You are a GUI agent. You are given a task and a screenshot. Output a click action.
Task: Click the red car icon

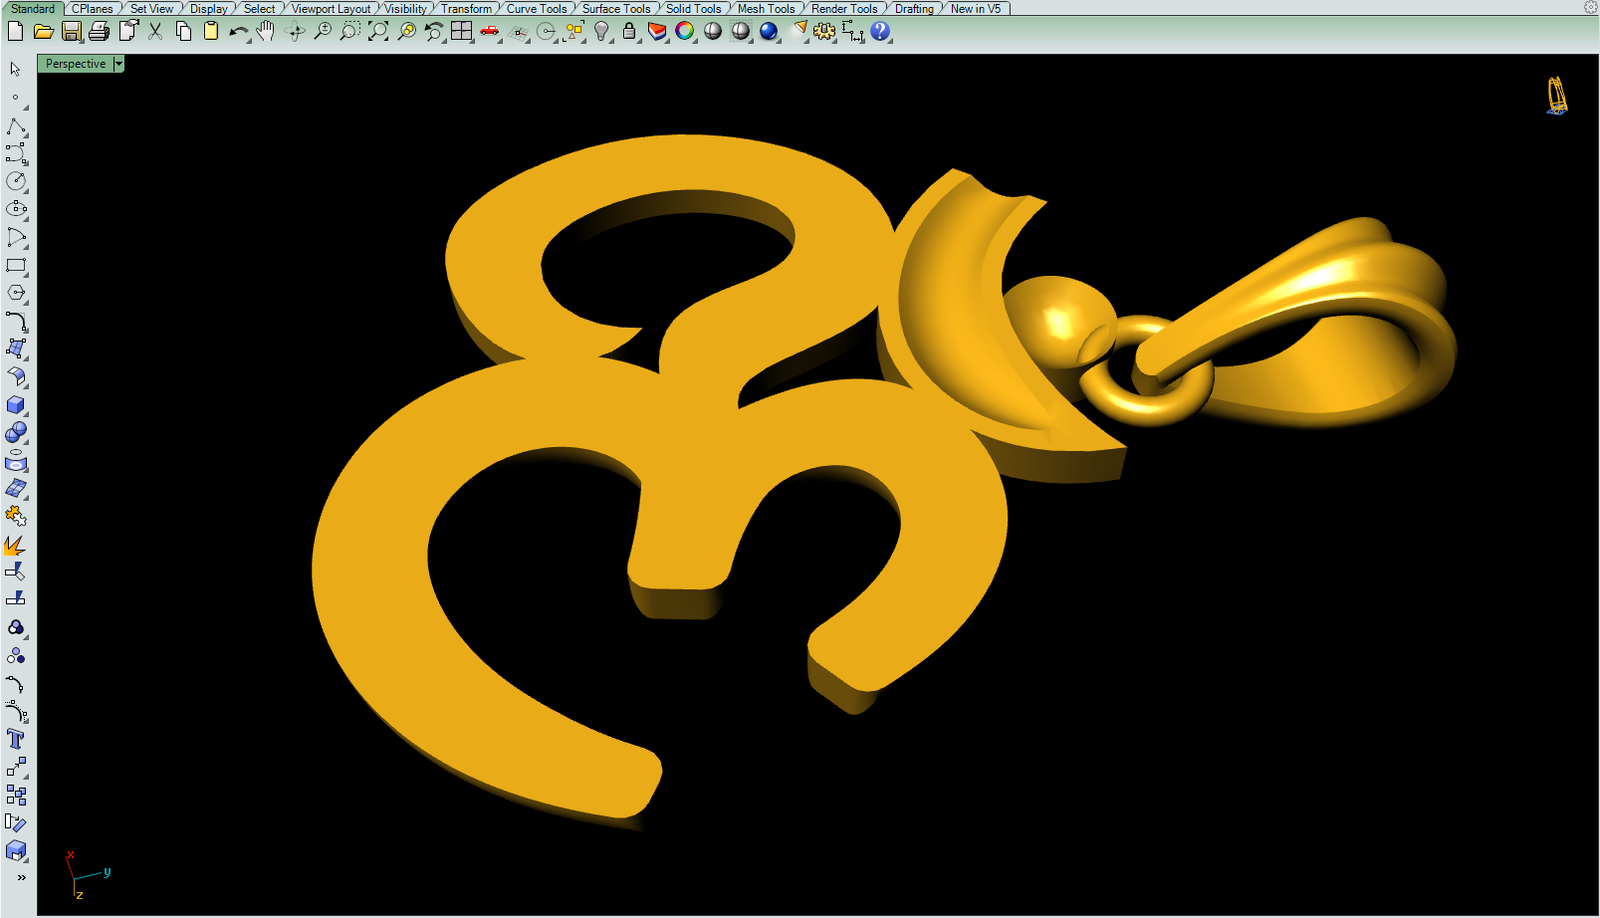point(489,31)
